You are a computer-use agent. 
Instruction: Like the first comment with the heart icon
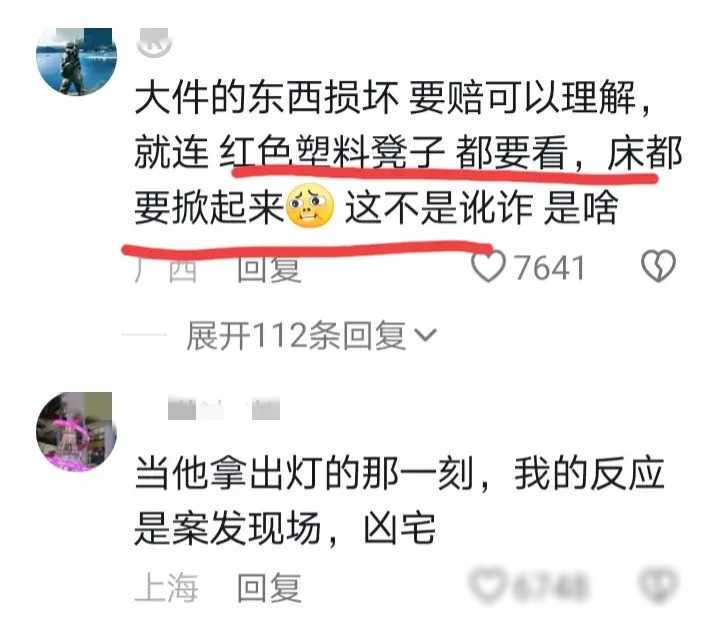[488, 265]
